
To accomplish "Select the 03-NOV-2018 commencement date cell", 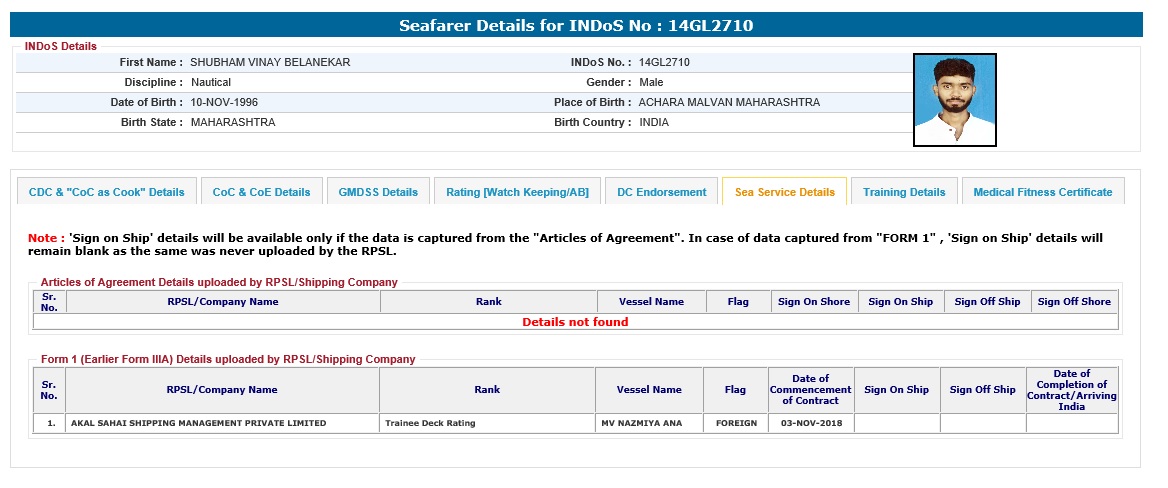I will point(810,423).
